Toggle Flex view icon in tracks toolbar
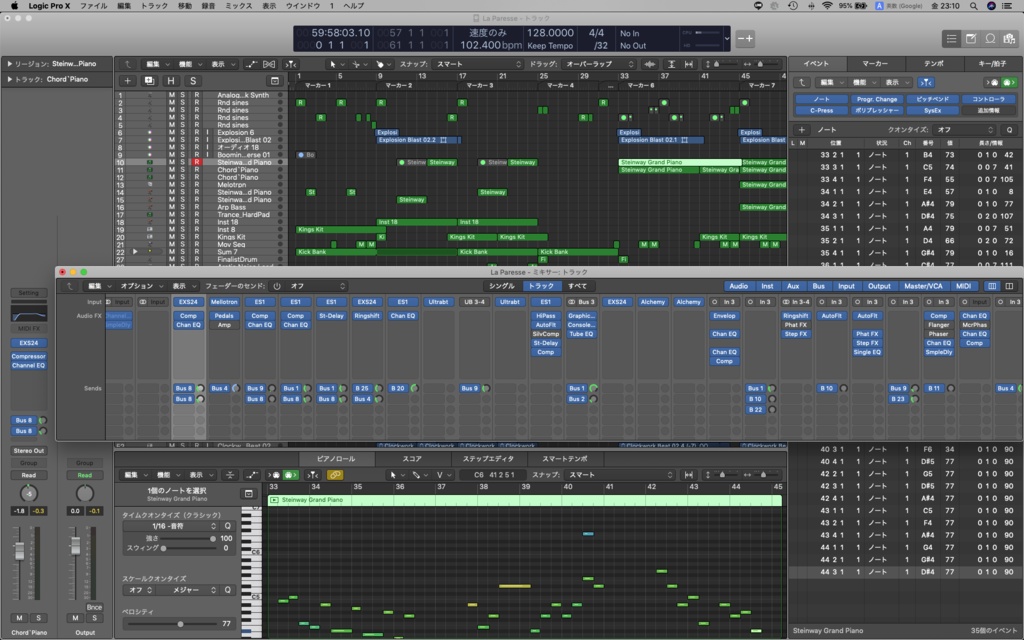The height and width of the screenshot is (640, 1024). [269, 64]
